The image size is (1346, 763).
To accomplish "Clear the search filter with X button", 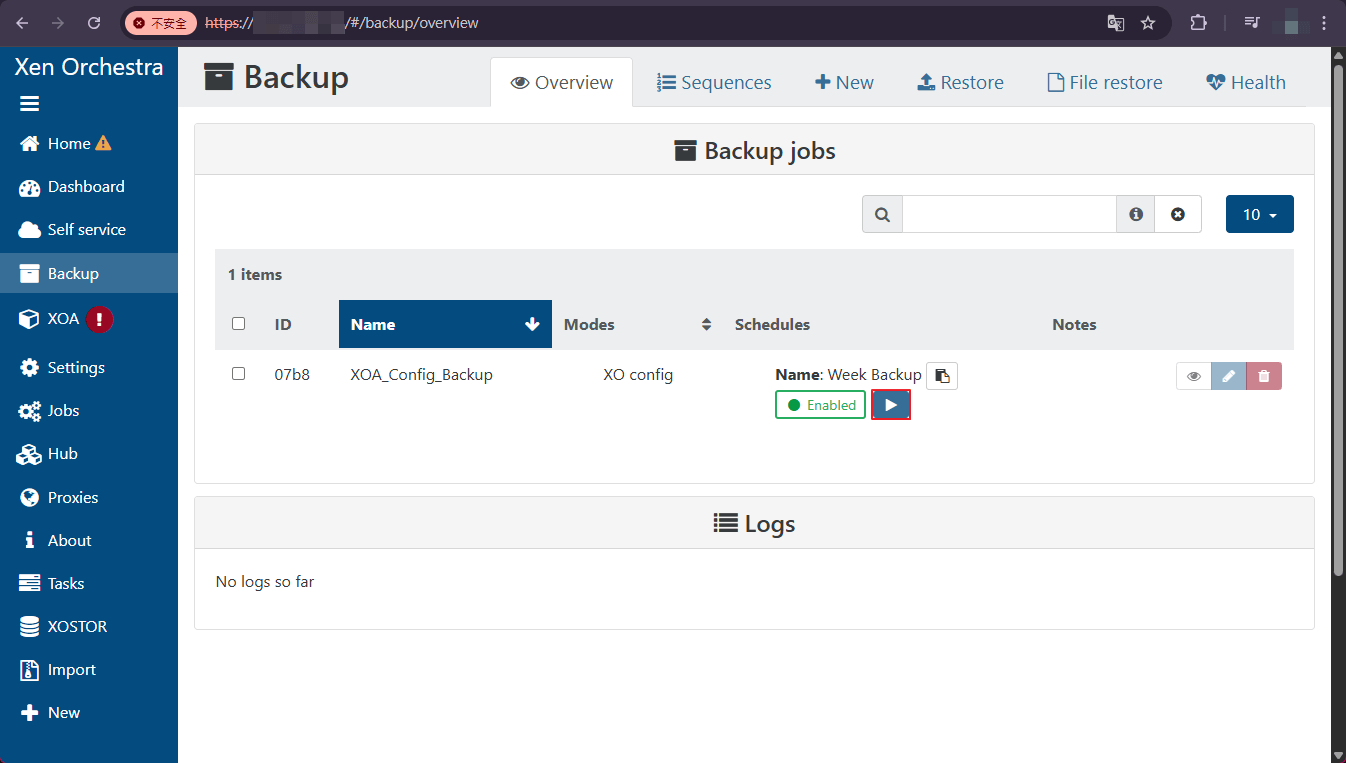I will tap(1178, 214).
